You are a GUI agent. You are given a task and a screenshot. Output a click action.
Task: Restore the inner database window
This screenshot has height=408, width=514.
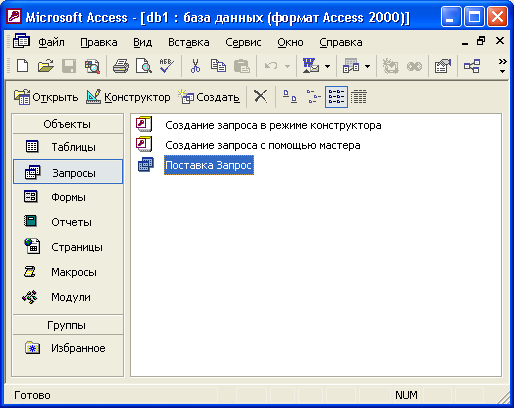(481, 41)
